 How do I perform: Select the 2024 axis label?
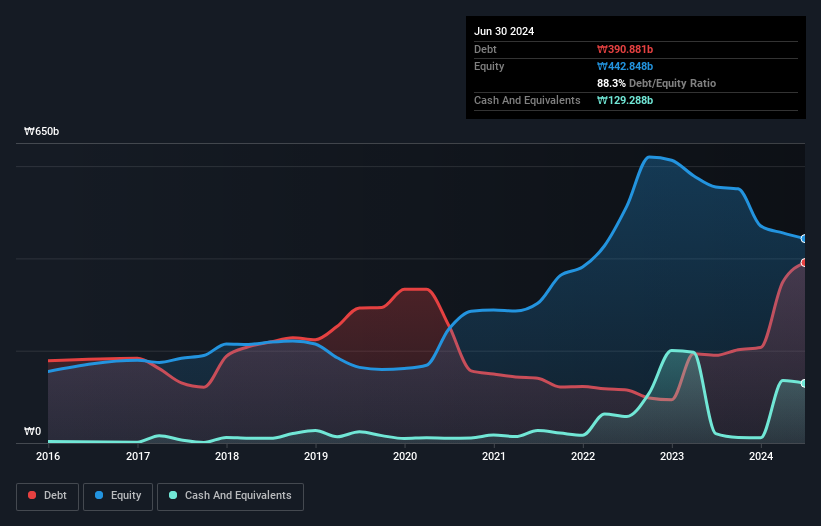tap(761, 456)
